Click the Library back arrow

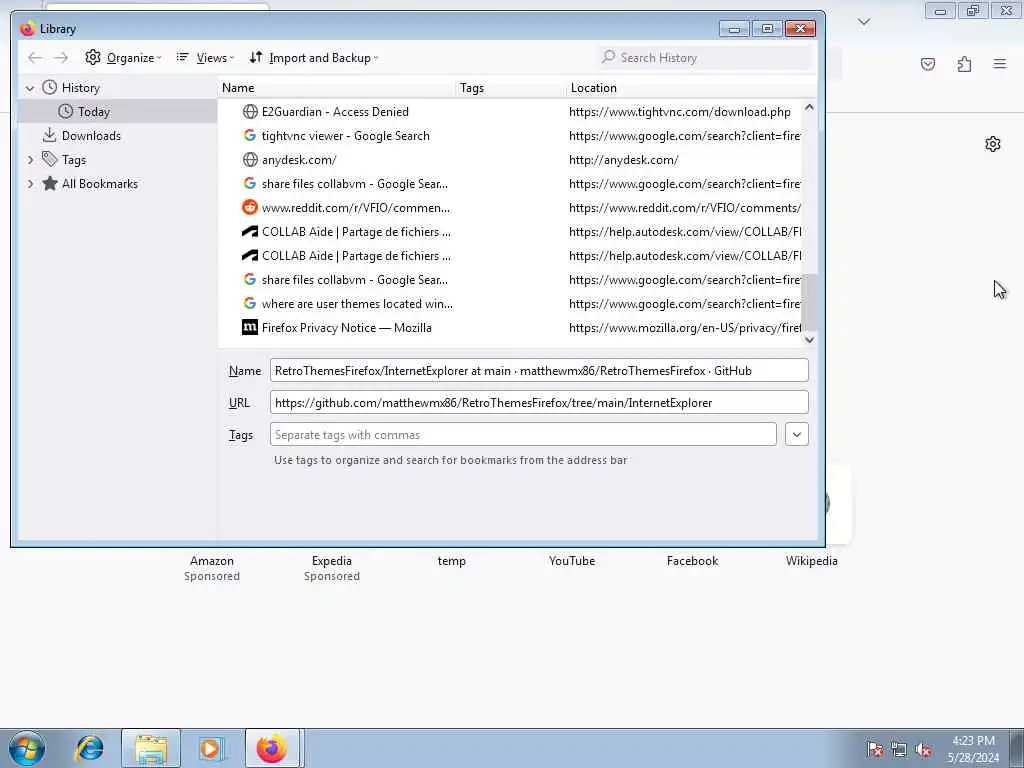[x=35, y=58]
